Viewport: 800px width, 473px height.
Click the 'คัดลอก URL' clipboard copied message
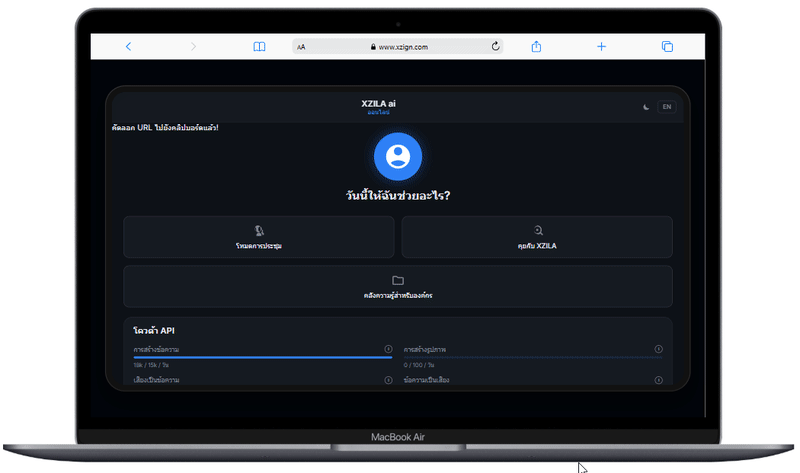pos(165,128)
